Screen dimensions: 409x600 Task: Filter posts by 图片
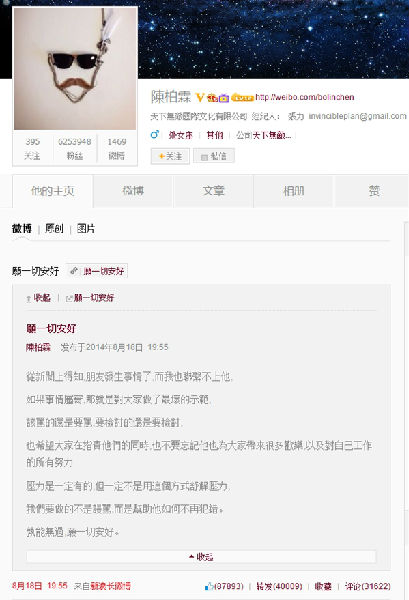(86, 228)
